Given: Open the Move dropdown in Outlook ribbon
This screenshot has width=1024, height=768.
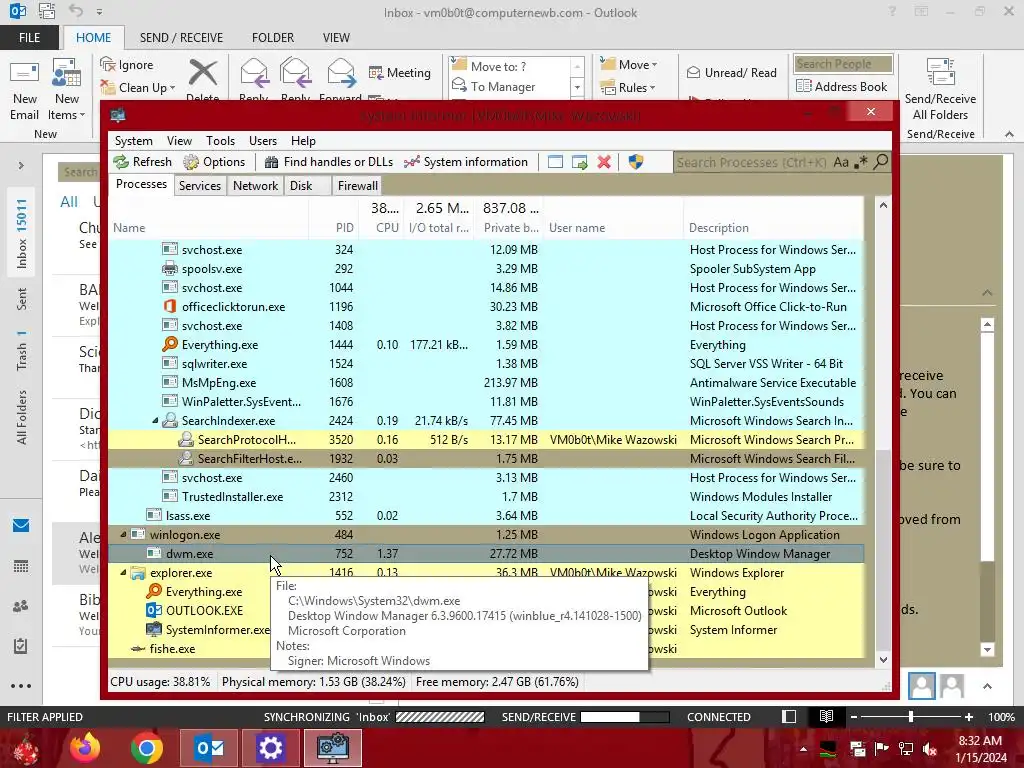Looking at the screenshot, I should point(629,64).
